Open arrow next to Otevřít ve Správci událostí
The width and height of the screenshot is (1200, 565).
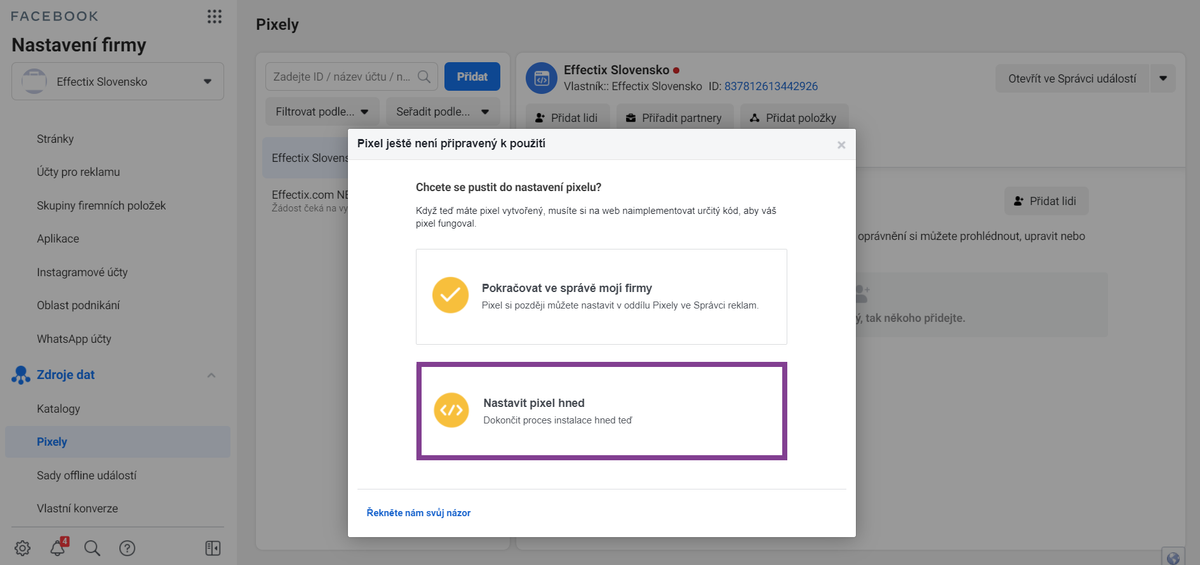click(1163, 79)
